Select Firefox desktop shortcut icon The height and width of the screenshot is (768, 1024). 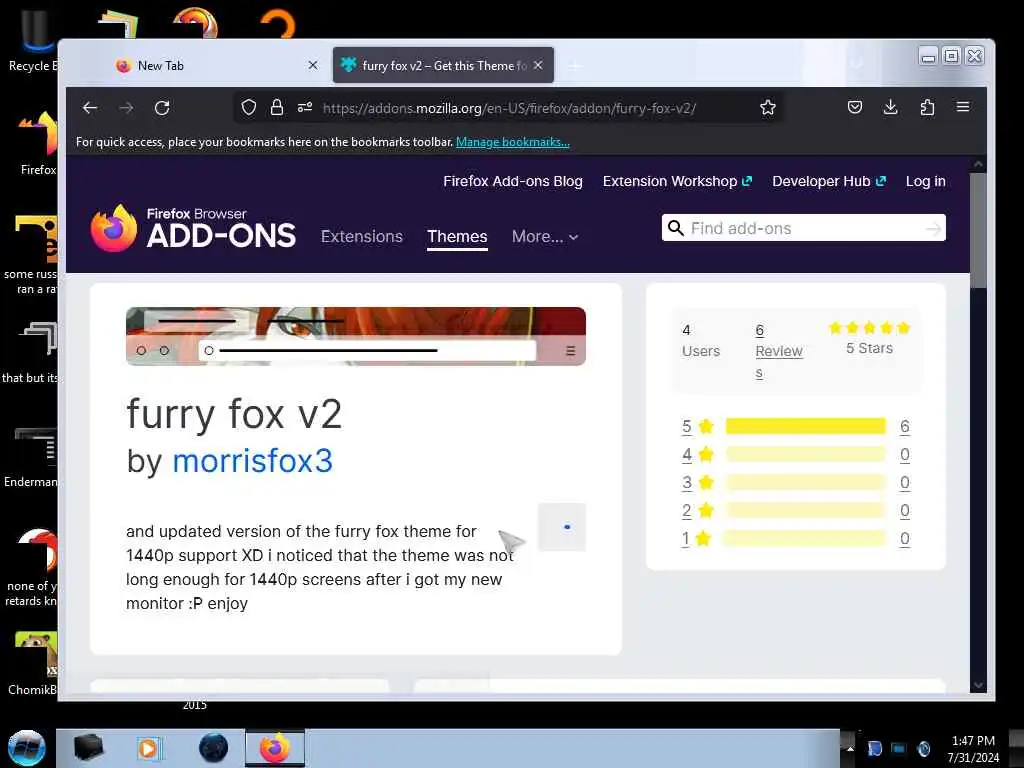point(38,144)
